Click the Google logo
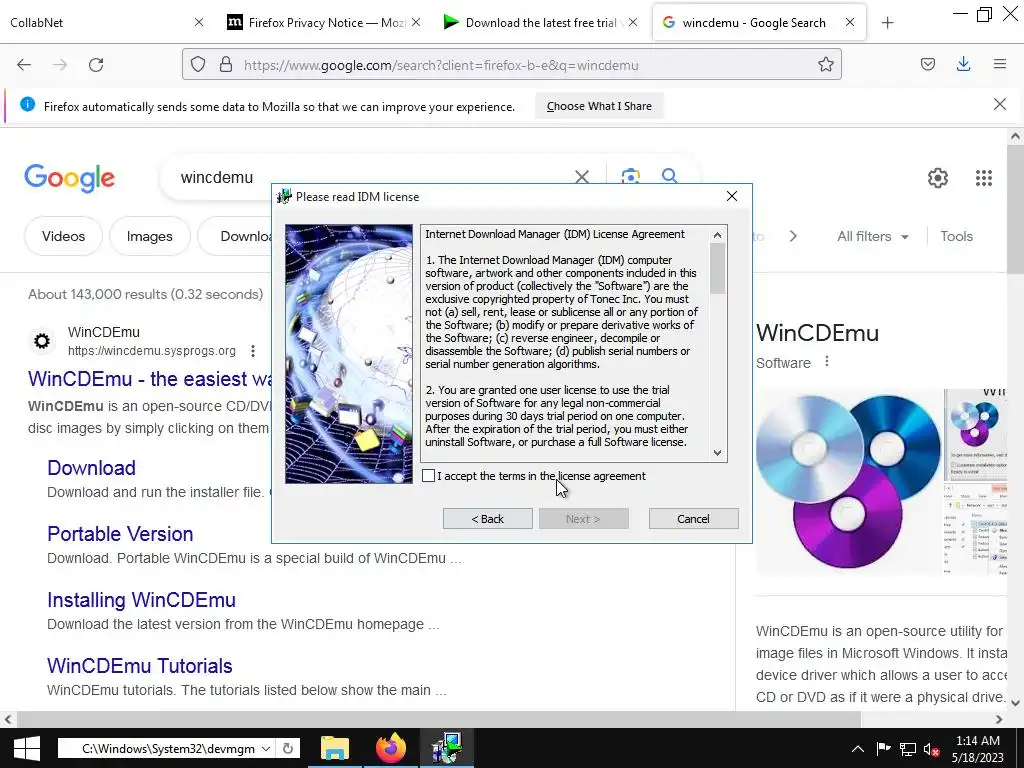Image resolution: width=1024 pixels, height=768 pixels. click(x=69, y=178)
